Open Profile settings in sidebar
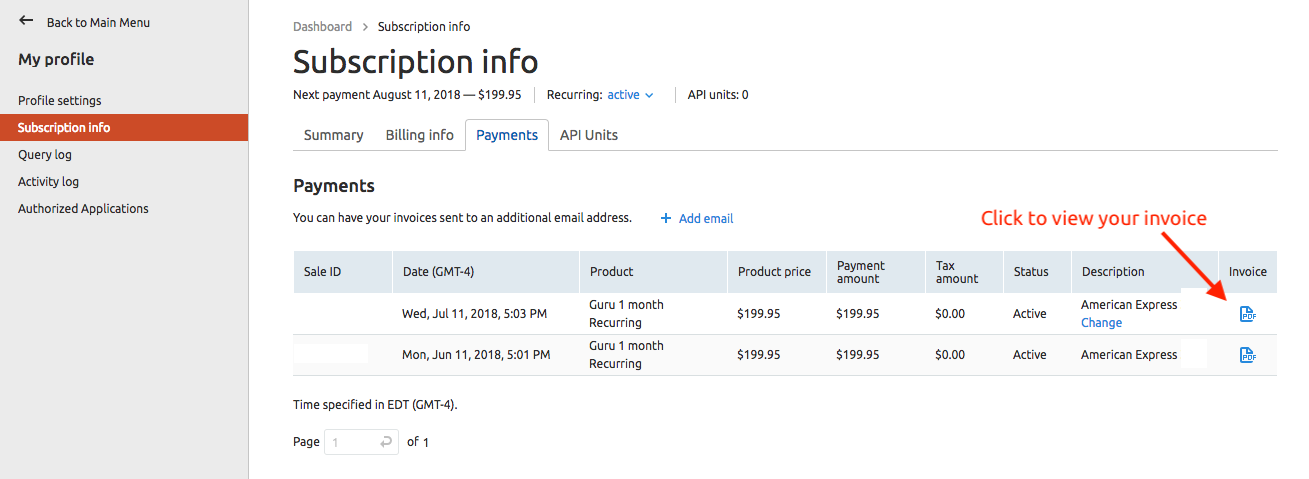 coord(59,100)
